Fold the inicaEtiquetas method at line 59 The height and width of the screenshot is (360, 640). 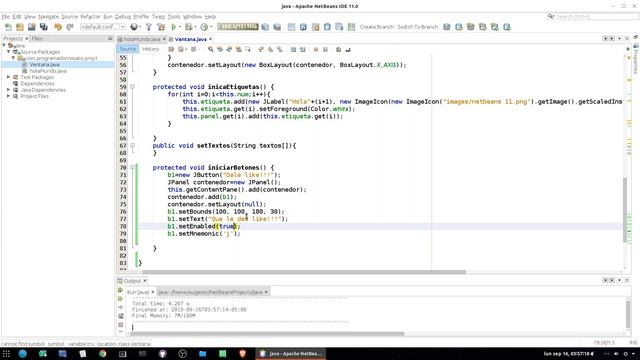[x=132, y=87]
